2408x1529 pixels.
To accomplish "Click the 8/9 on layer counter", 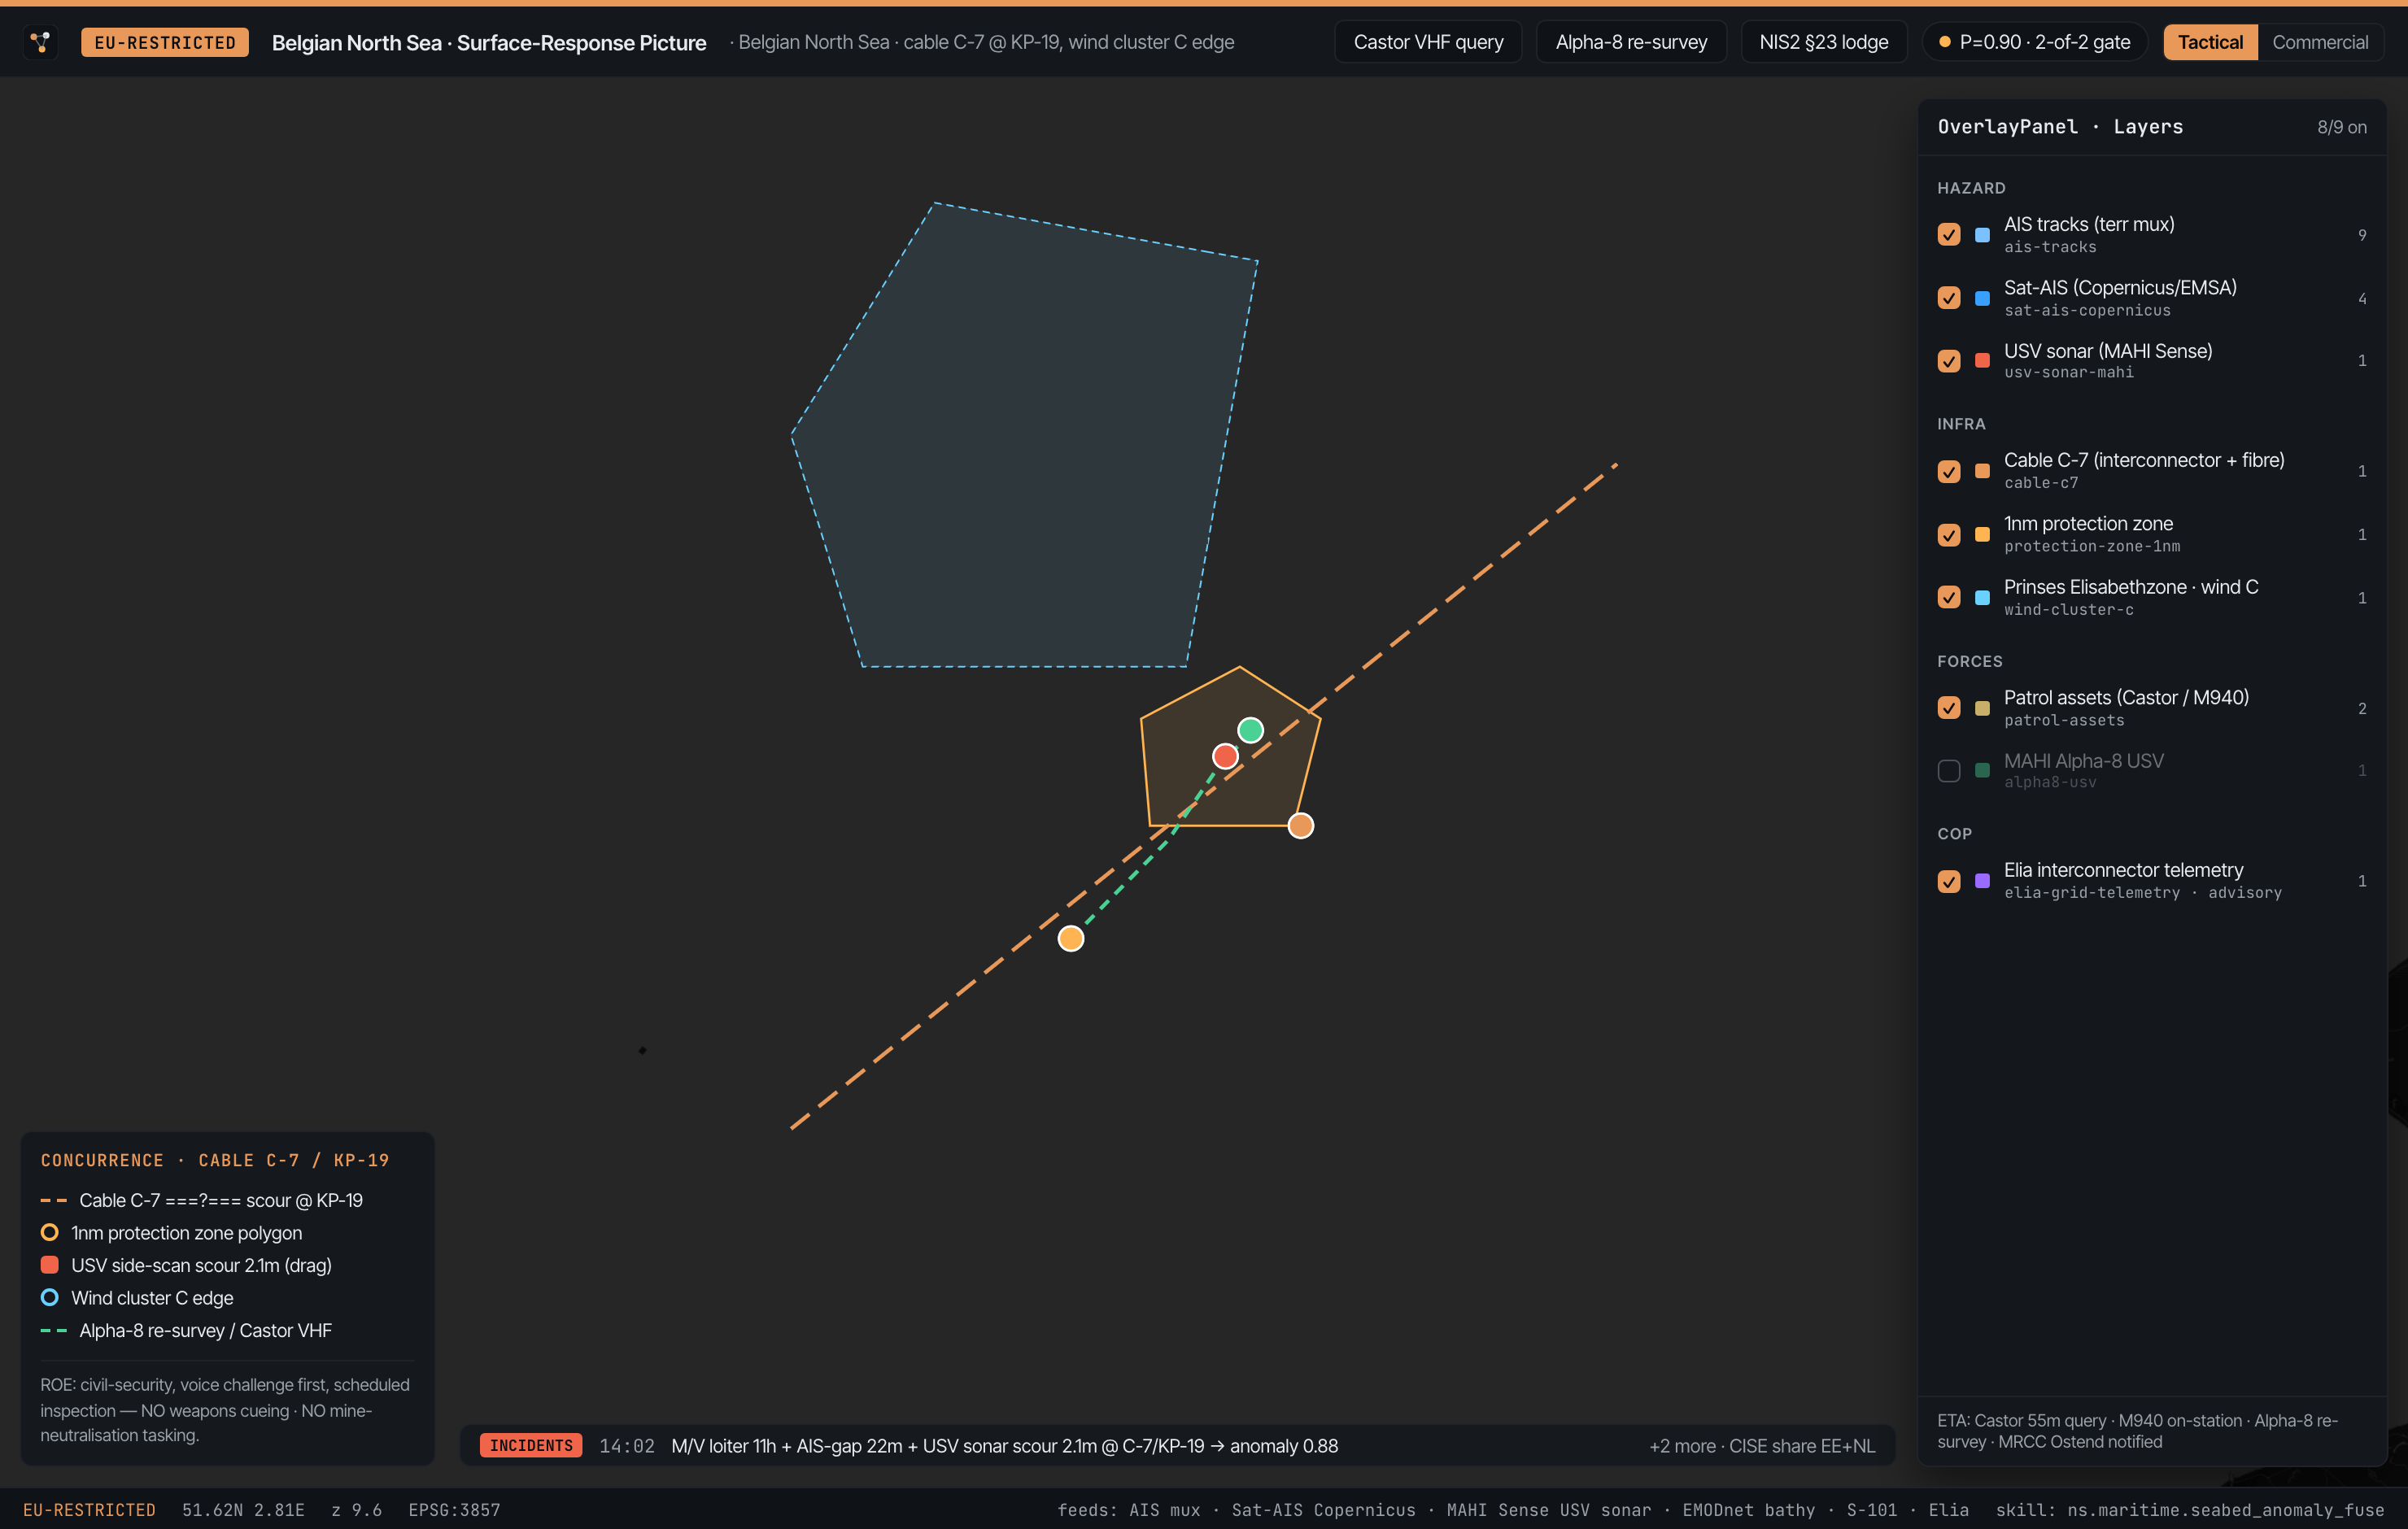I will coord(2342,127).
